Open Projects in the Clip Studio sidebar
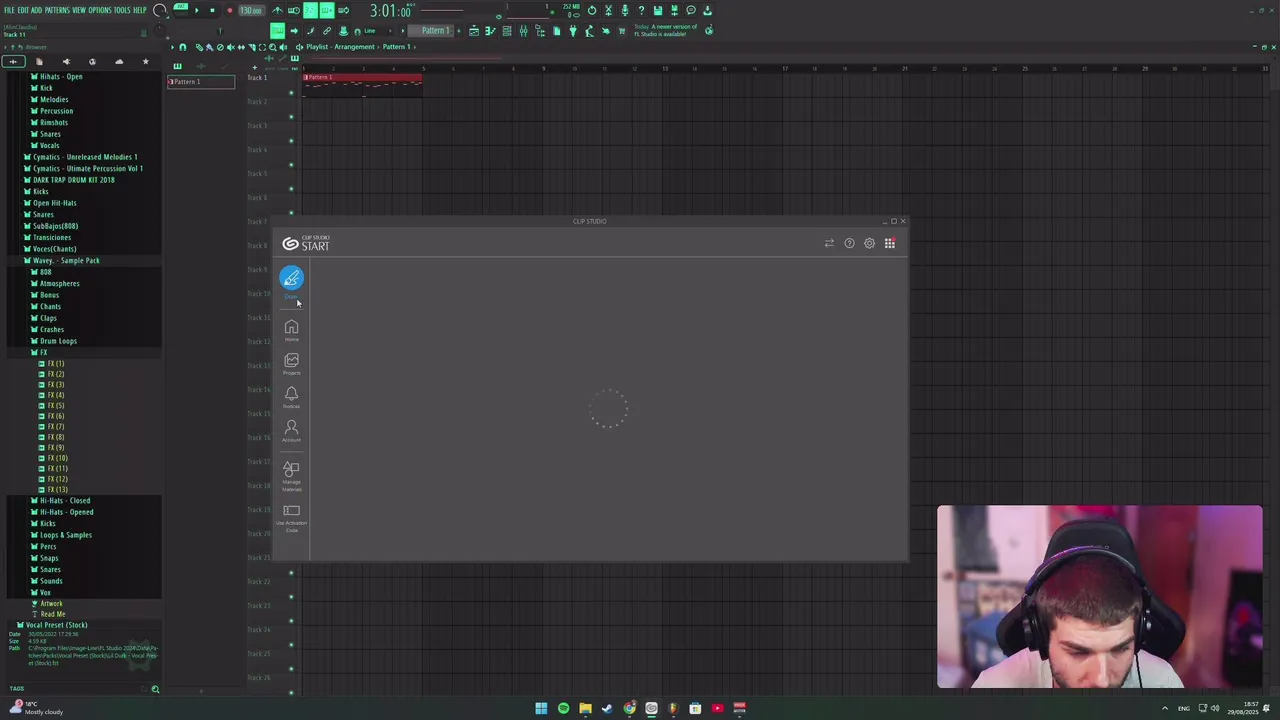 291,363
